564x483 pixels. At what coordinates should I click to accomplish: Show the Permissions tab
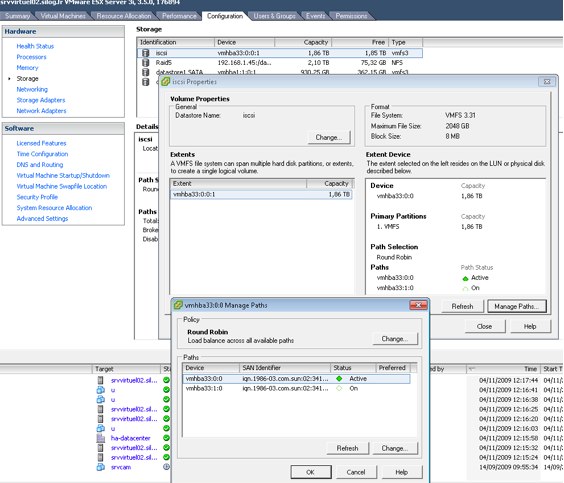(351, 16)
